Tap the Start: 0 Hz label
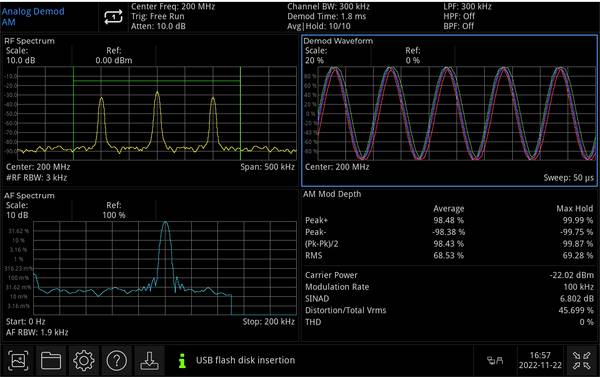 click(x=25, y=322)
